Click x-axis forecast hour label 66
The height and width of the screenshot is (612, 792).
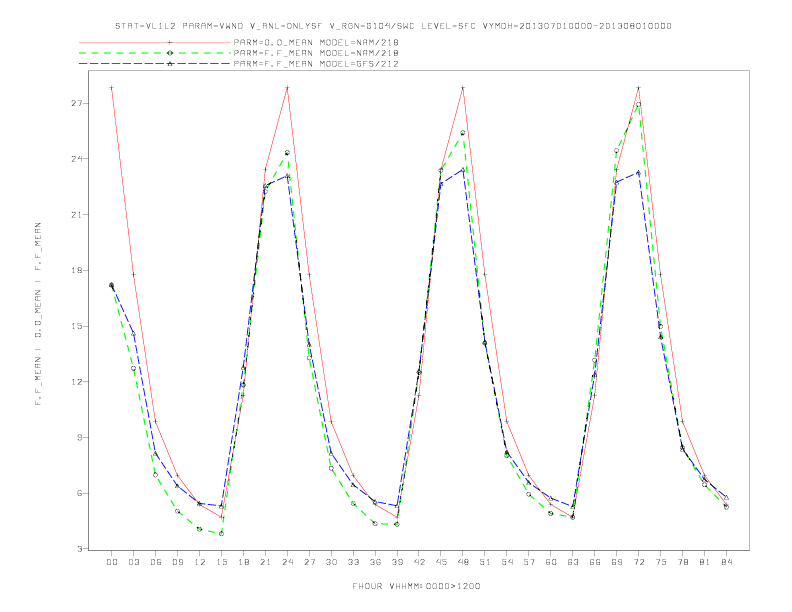coord(595,562)
